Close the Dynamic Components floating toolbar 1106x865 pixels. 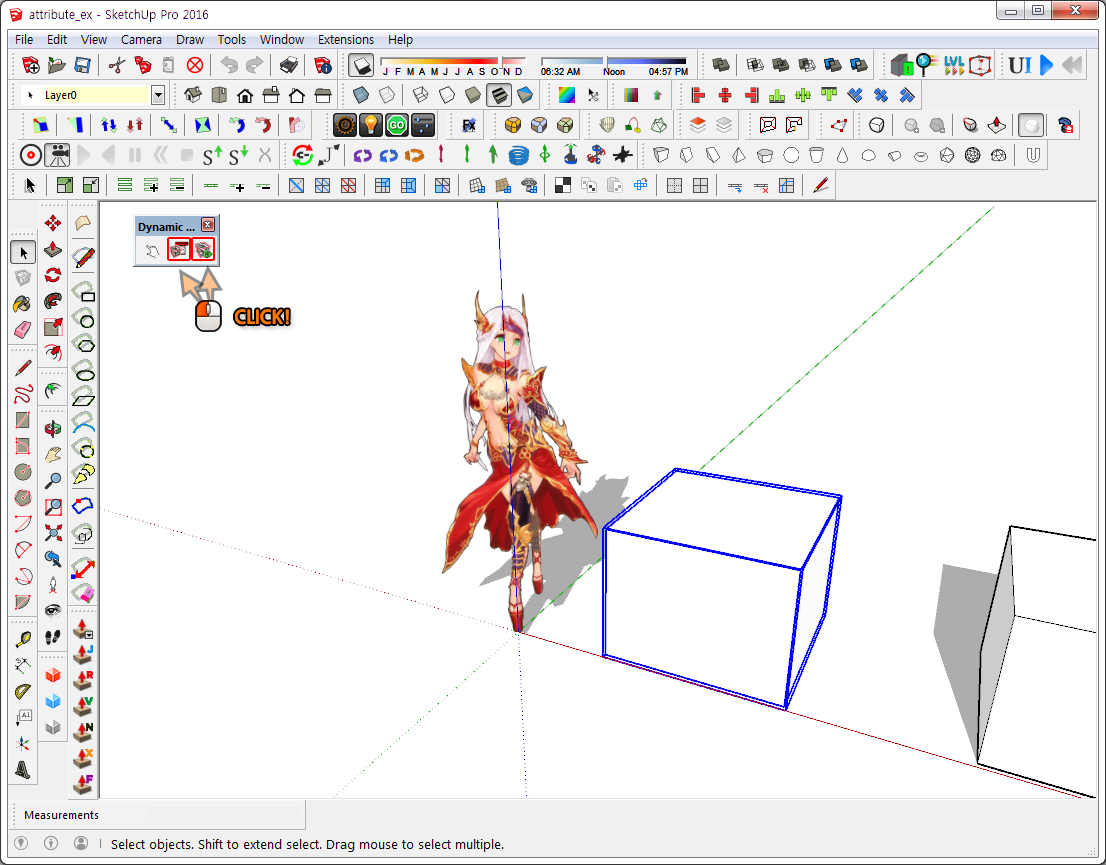pyautogui.click(x=207, y=225)
